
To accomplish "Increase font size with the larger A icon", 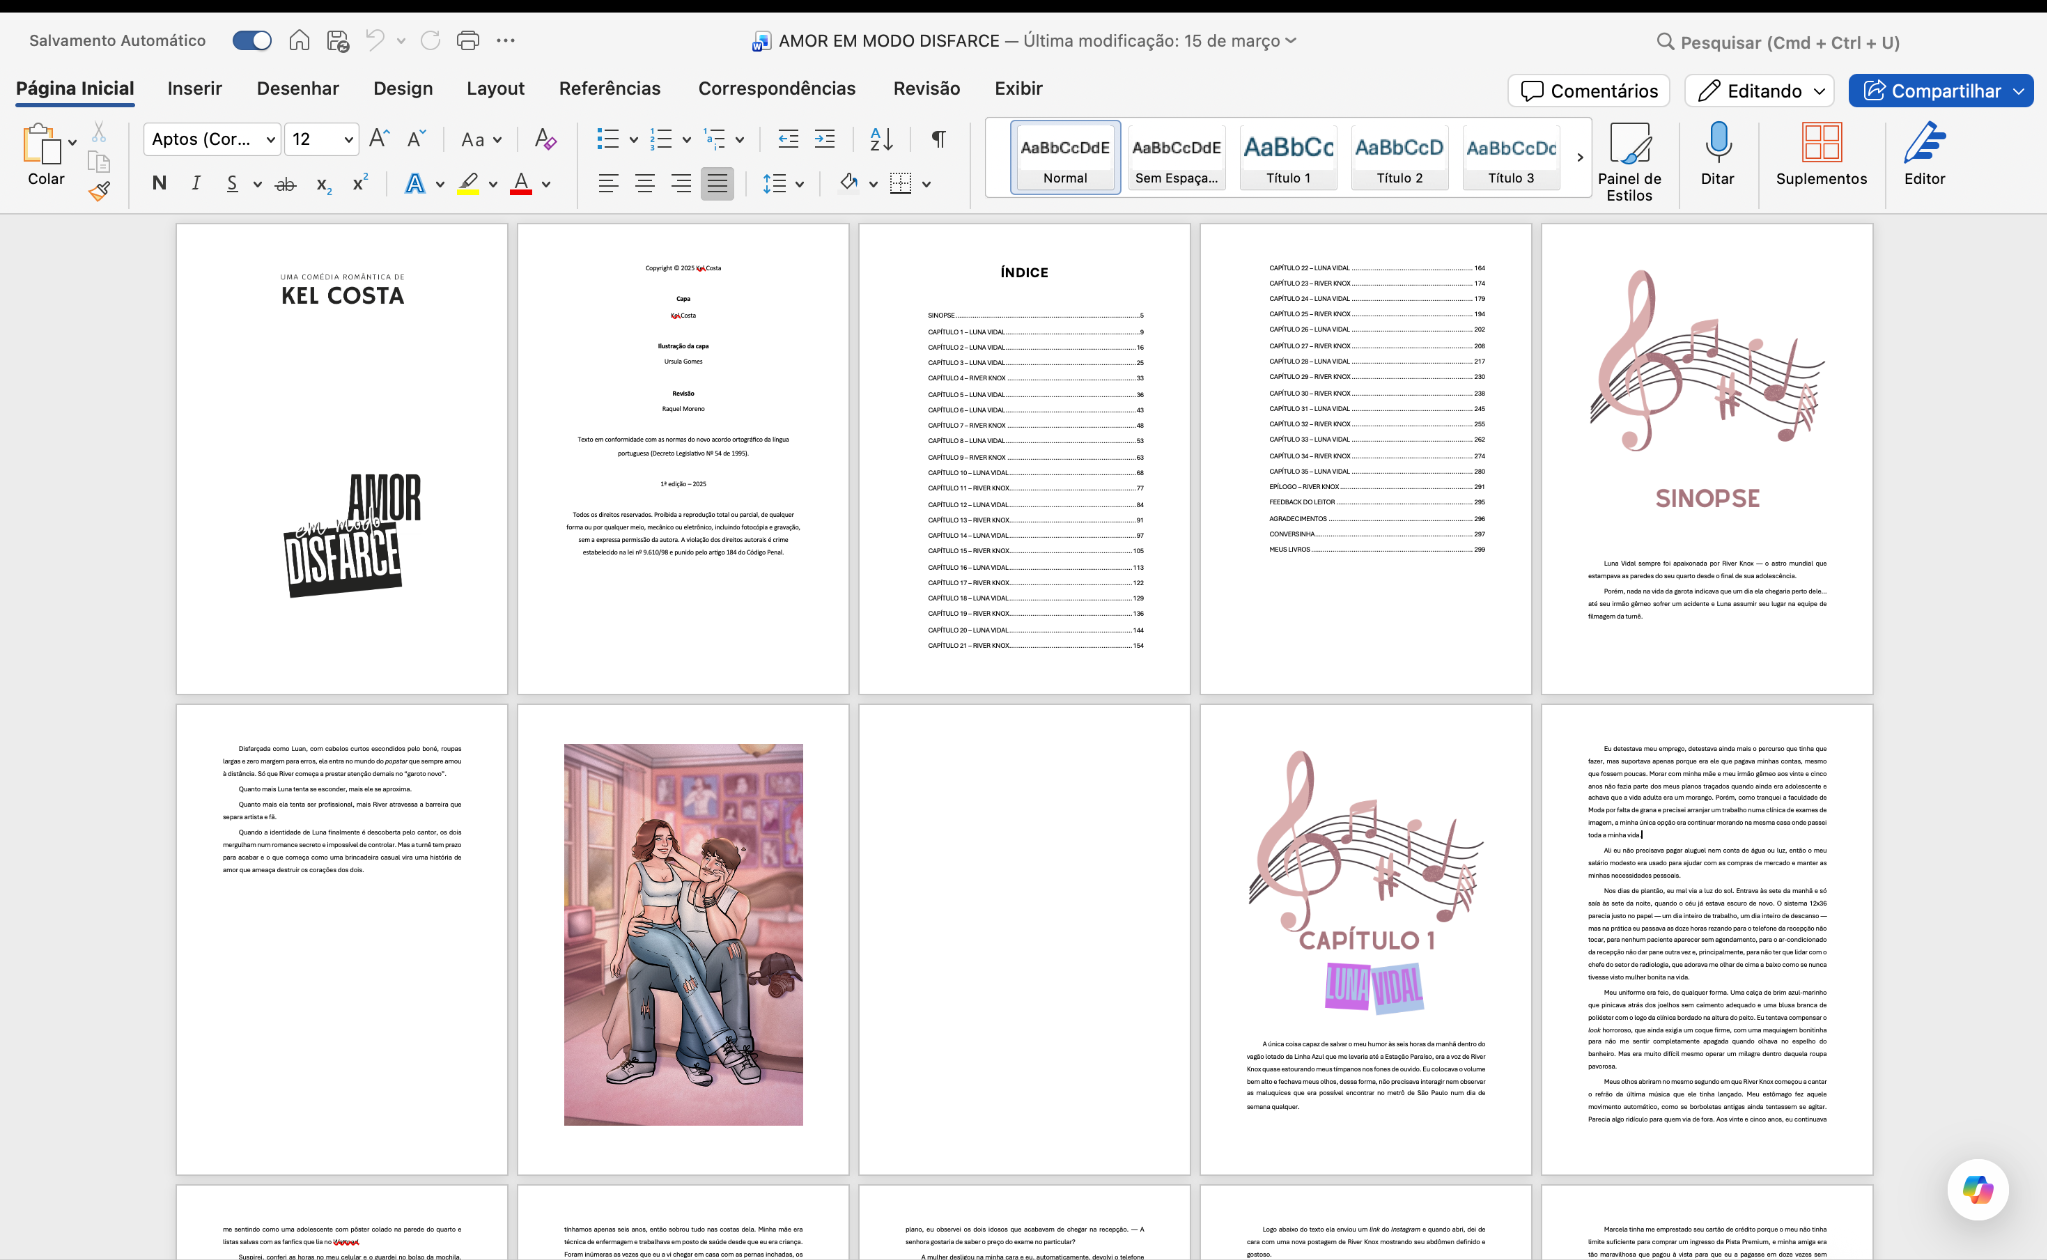I will (379, 139).
